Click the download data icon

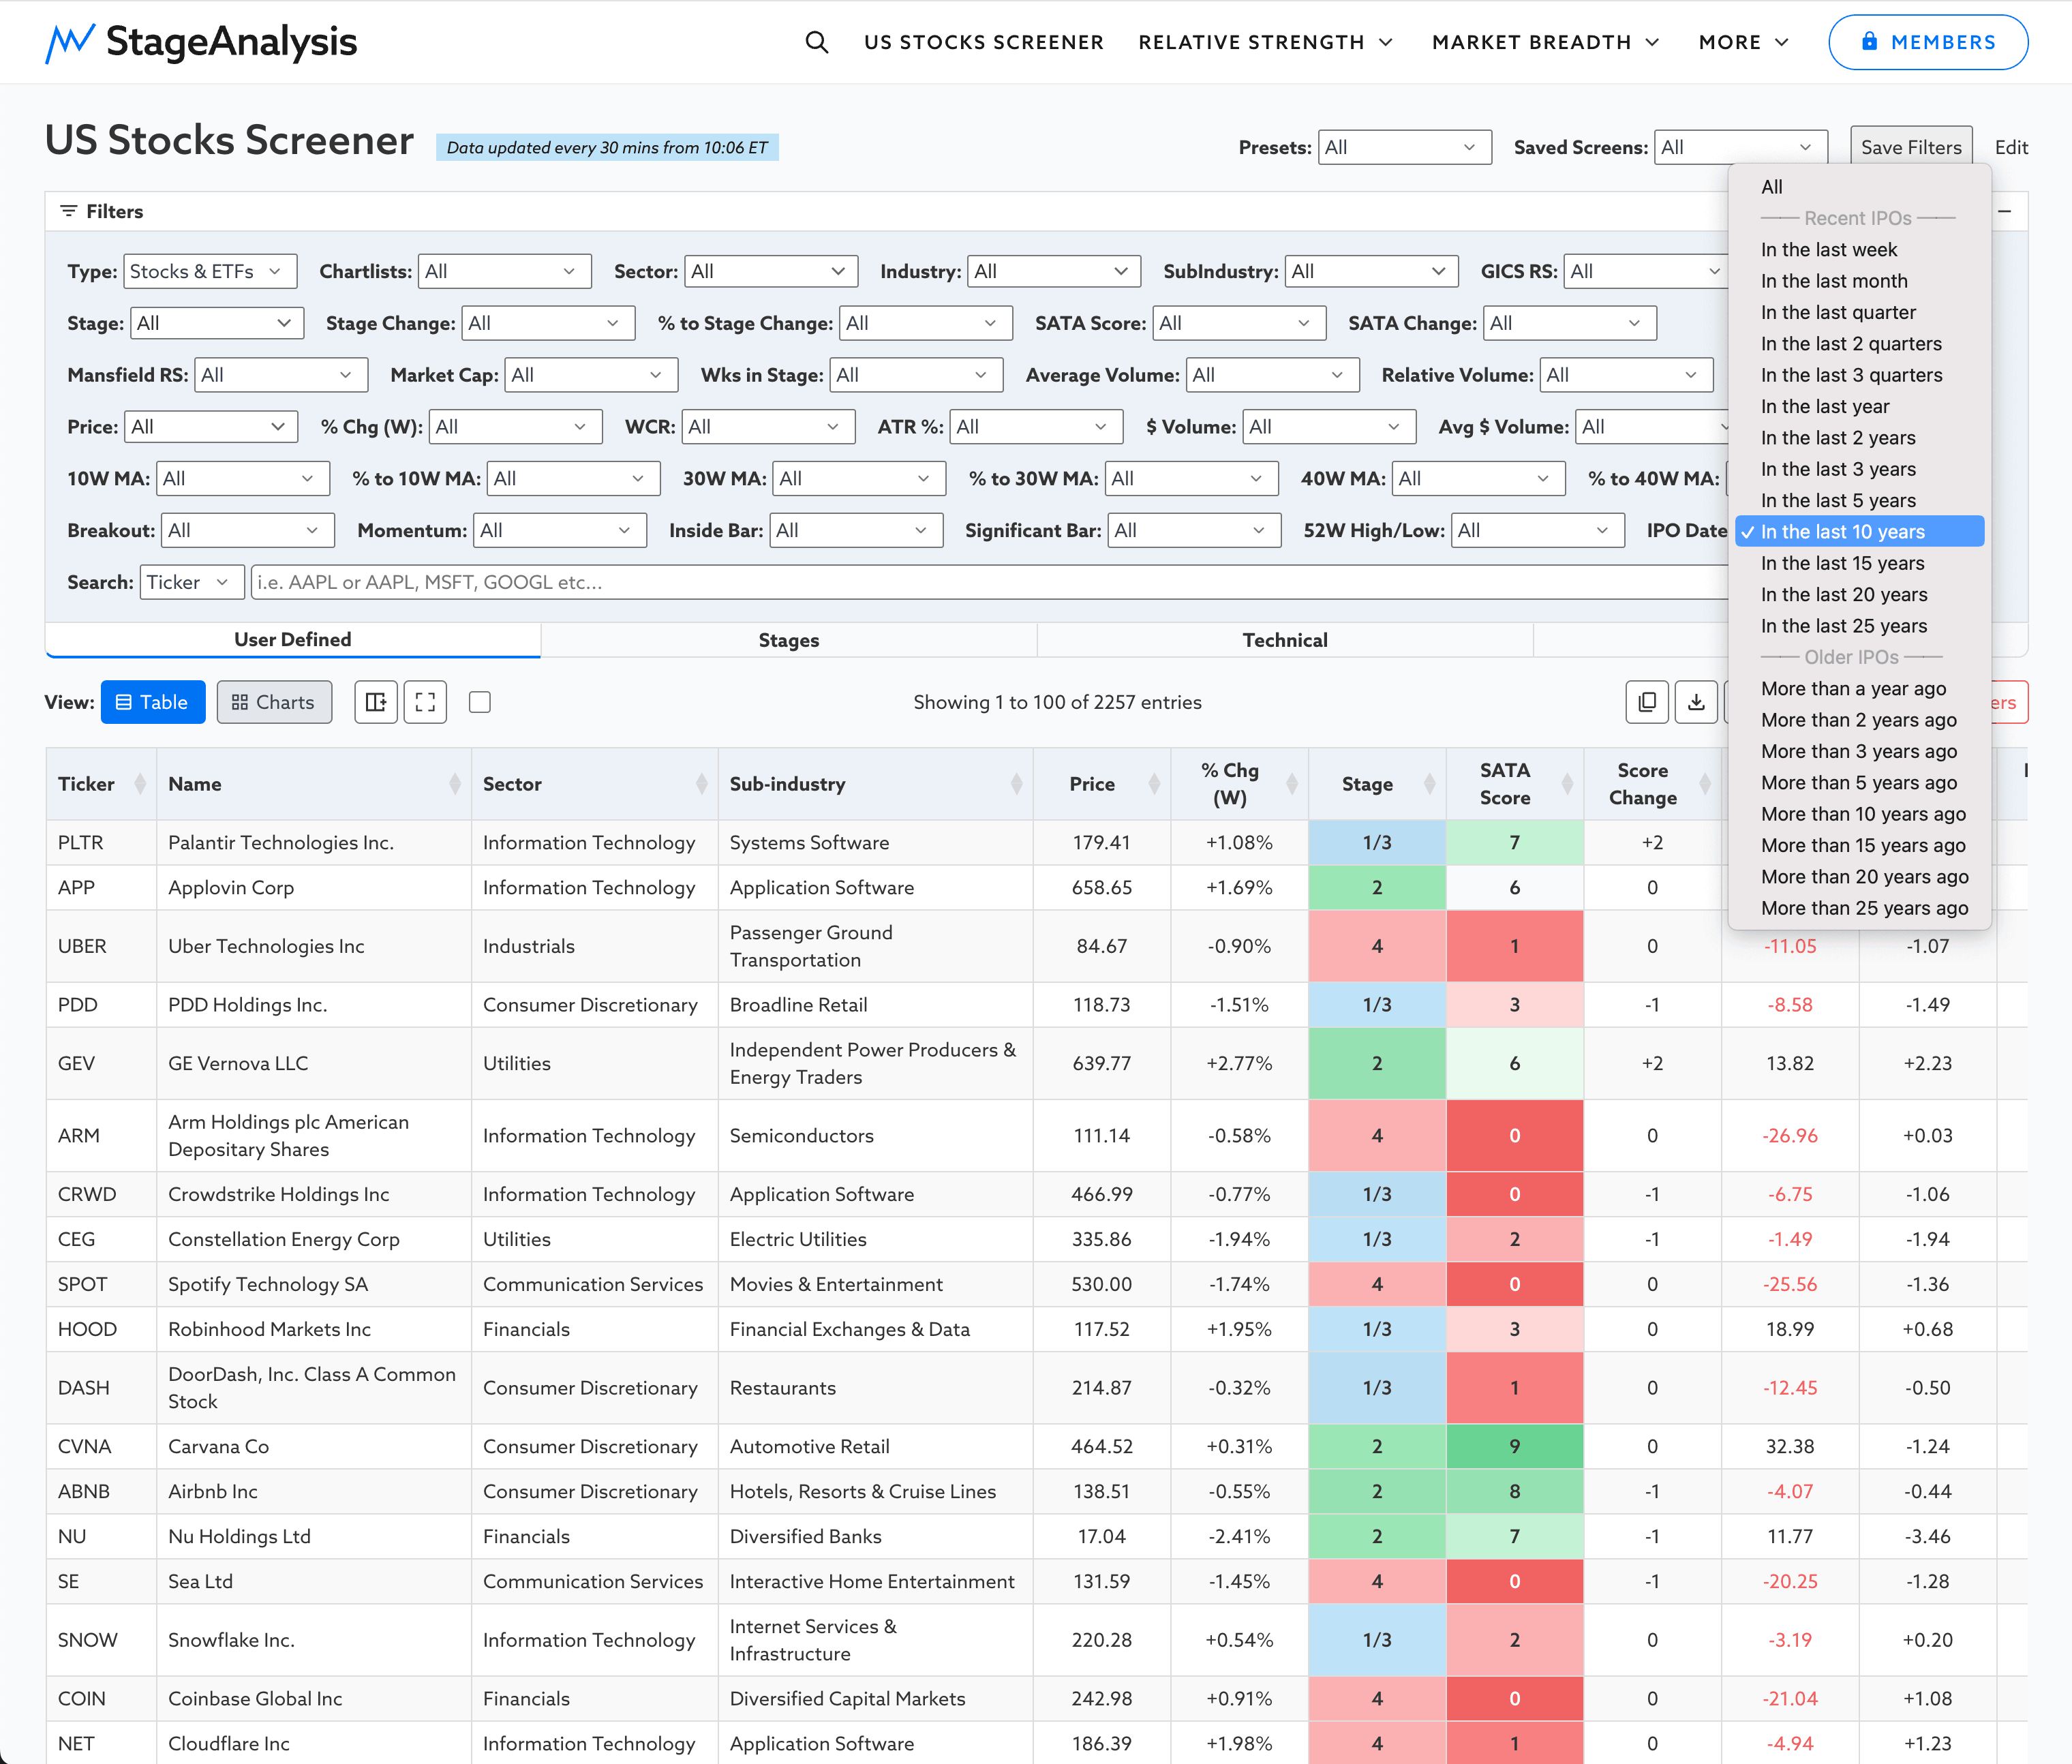coord(1696,702)
